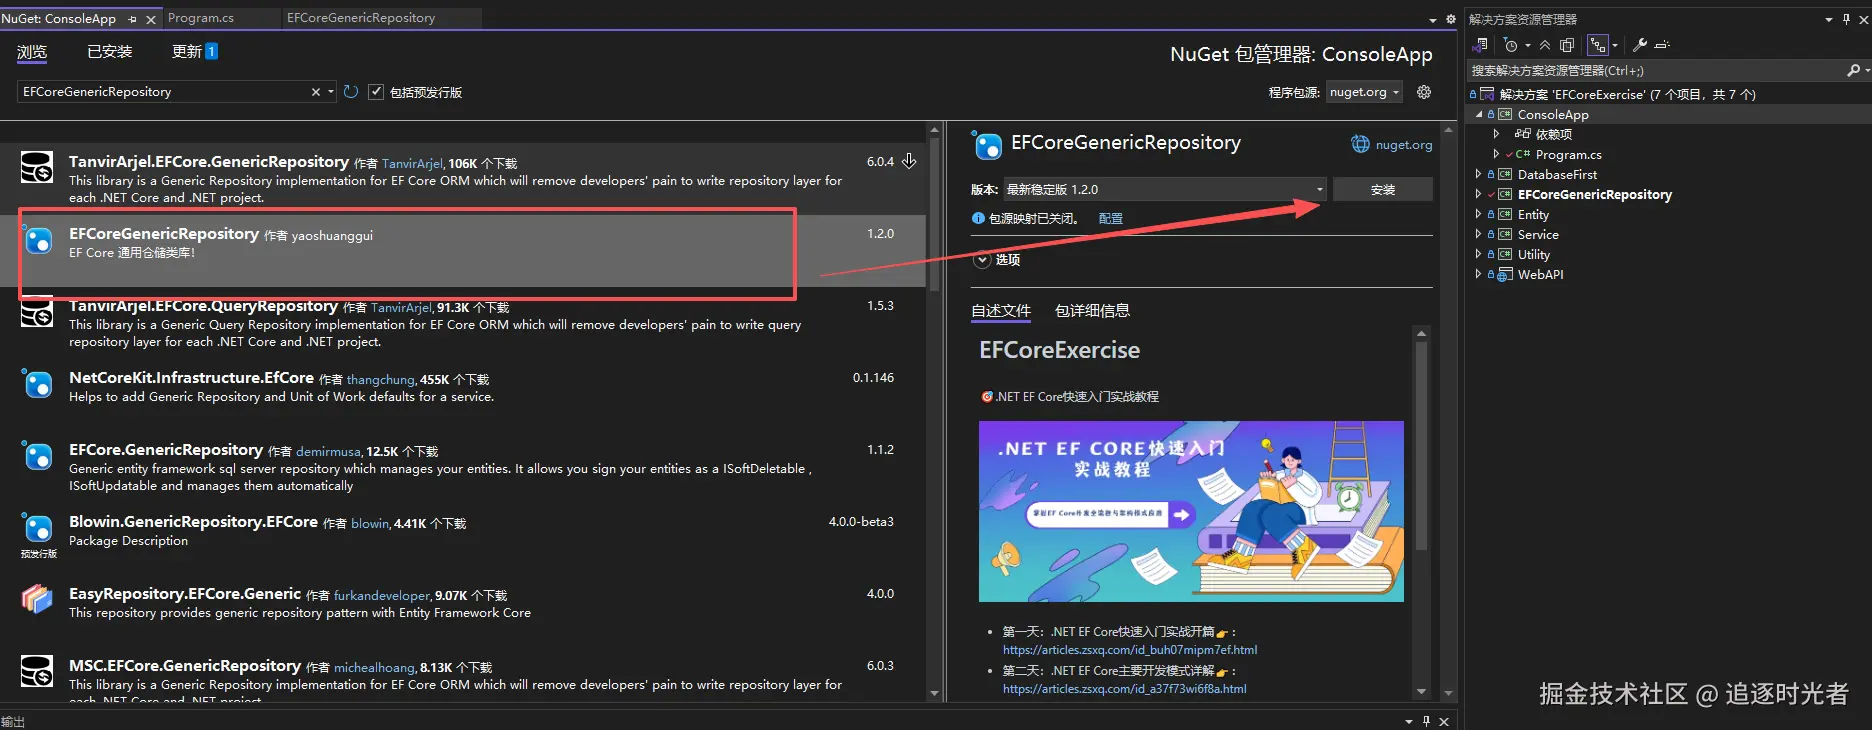
Task: Switch to the 更新 updates tab
Action: tap(195, 52)
